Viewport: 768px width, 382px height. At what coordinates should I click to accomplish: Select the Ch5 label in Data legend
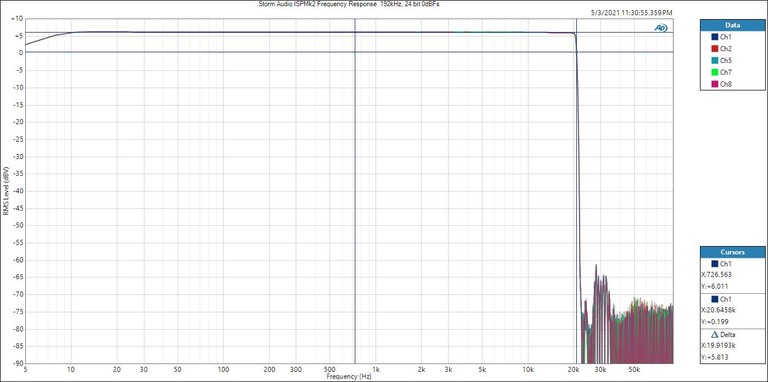[x=726, y=60]
